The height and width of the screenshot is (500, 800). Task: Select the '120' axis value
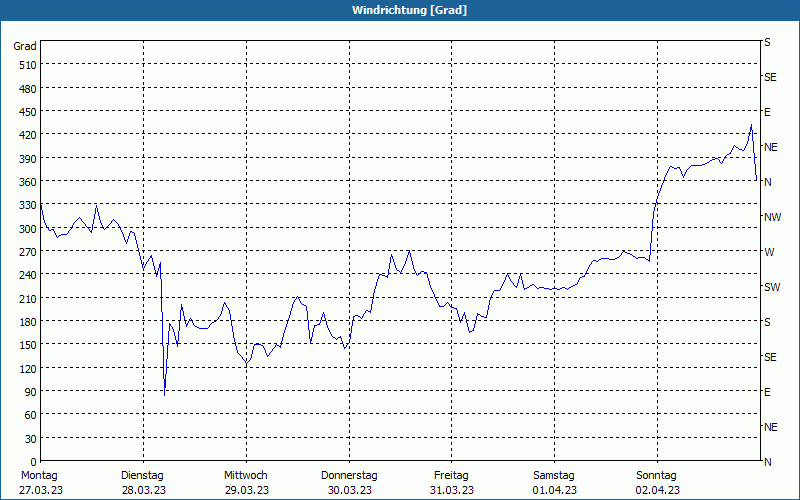pos(28,368)
